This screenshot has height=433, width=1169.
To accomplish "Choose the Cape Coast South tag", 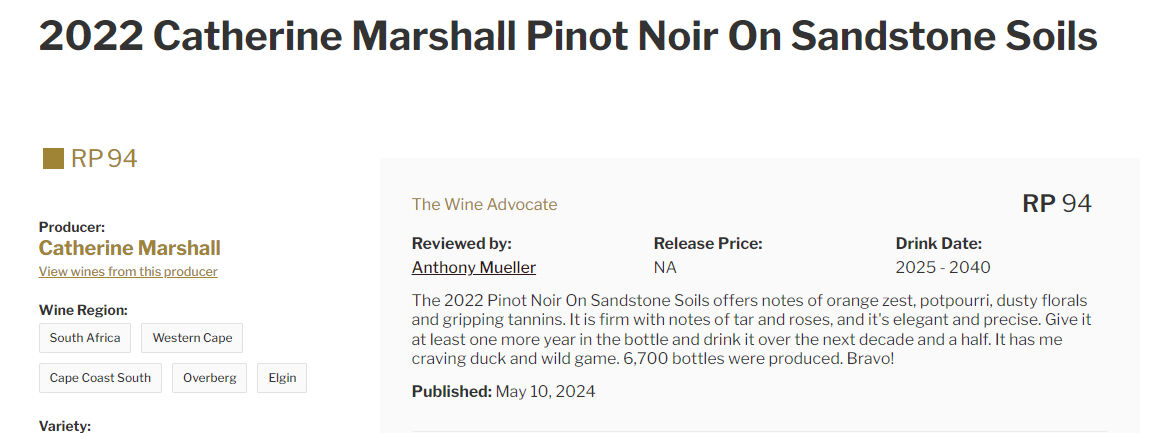I will point(100,378).
